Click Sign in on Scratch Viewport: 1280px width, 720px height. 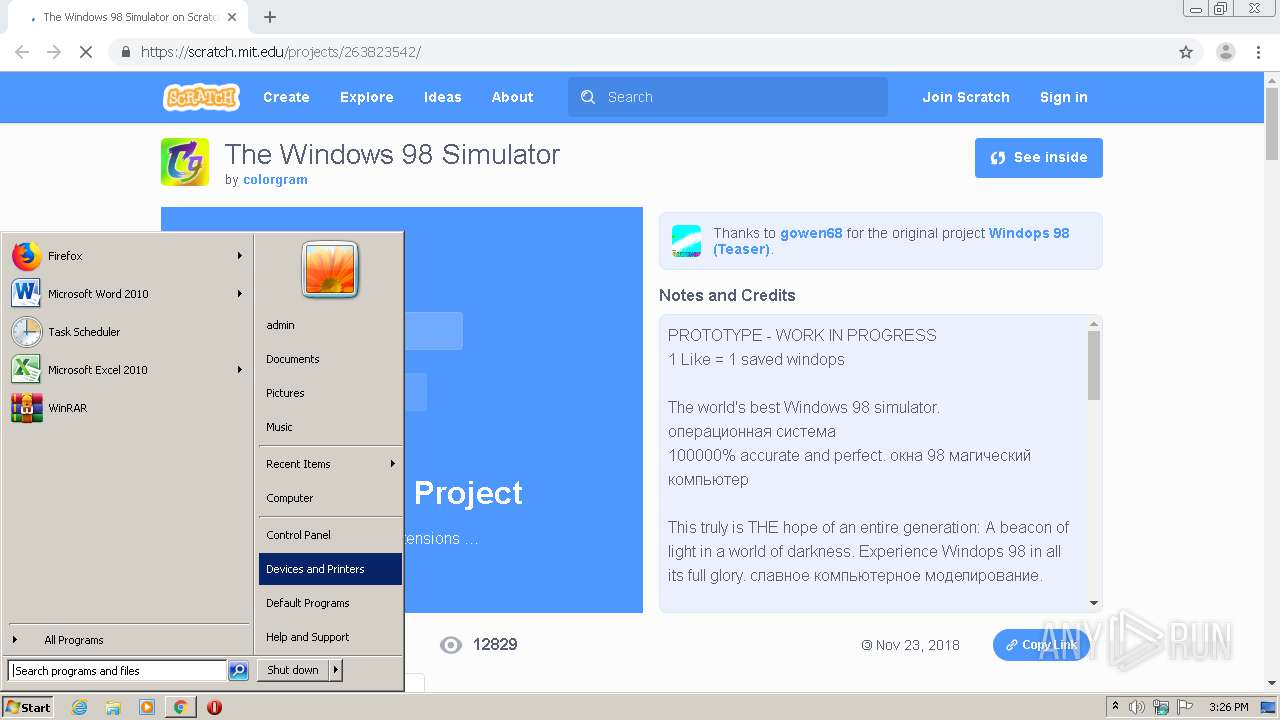point(1063,97)
